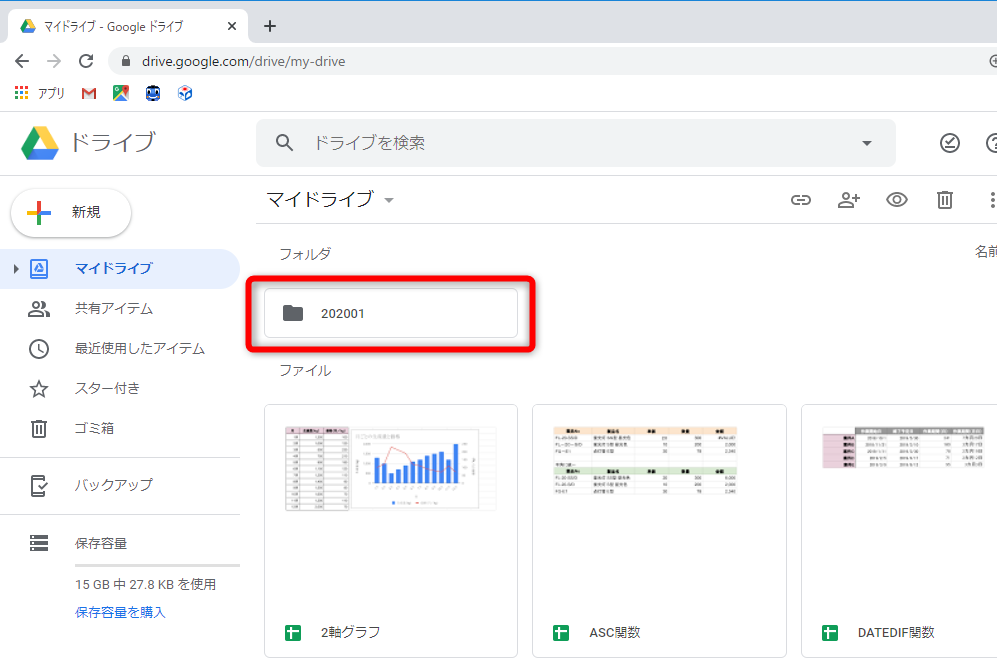Screen dimensions: 997x665
Task: Reload the Drive page
Action: (x=86, y=60)
